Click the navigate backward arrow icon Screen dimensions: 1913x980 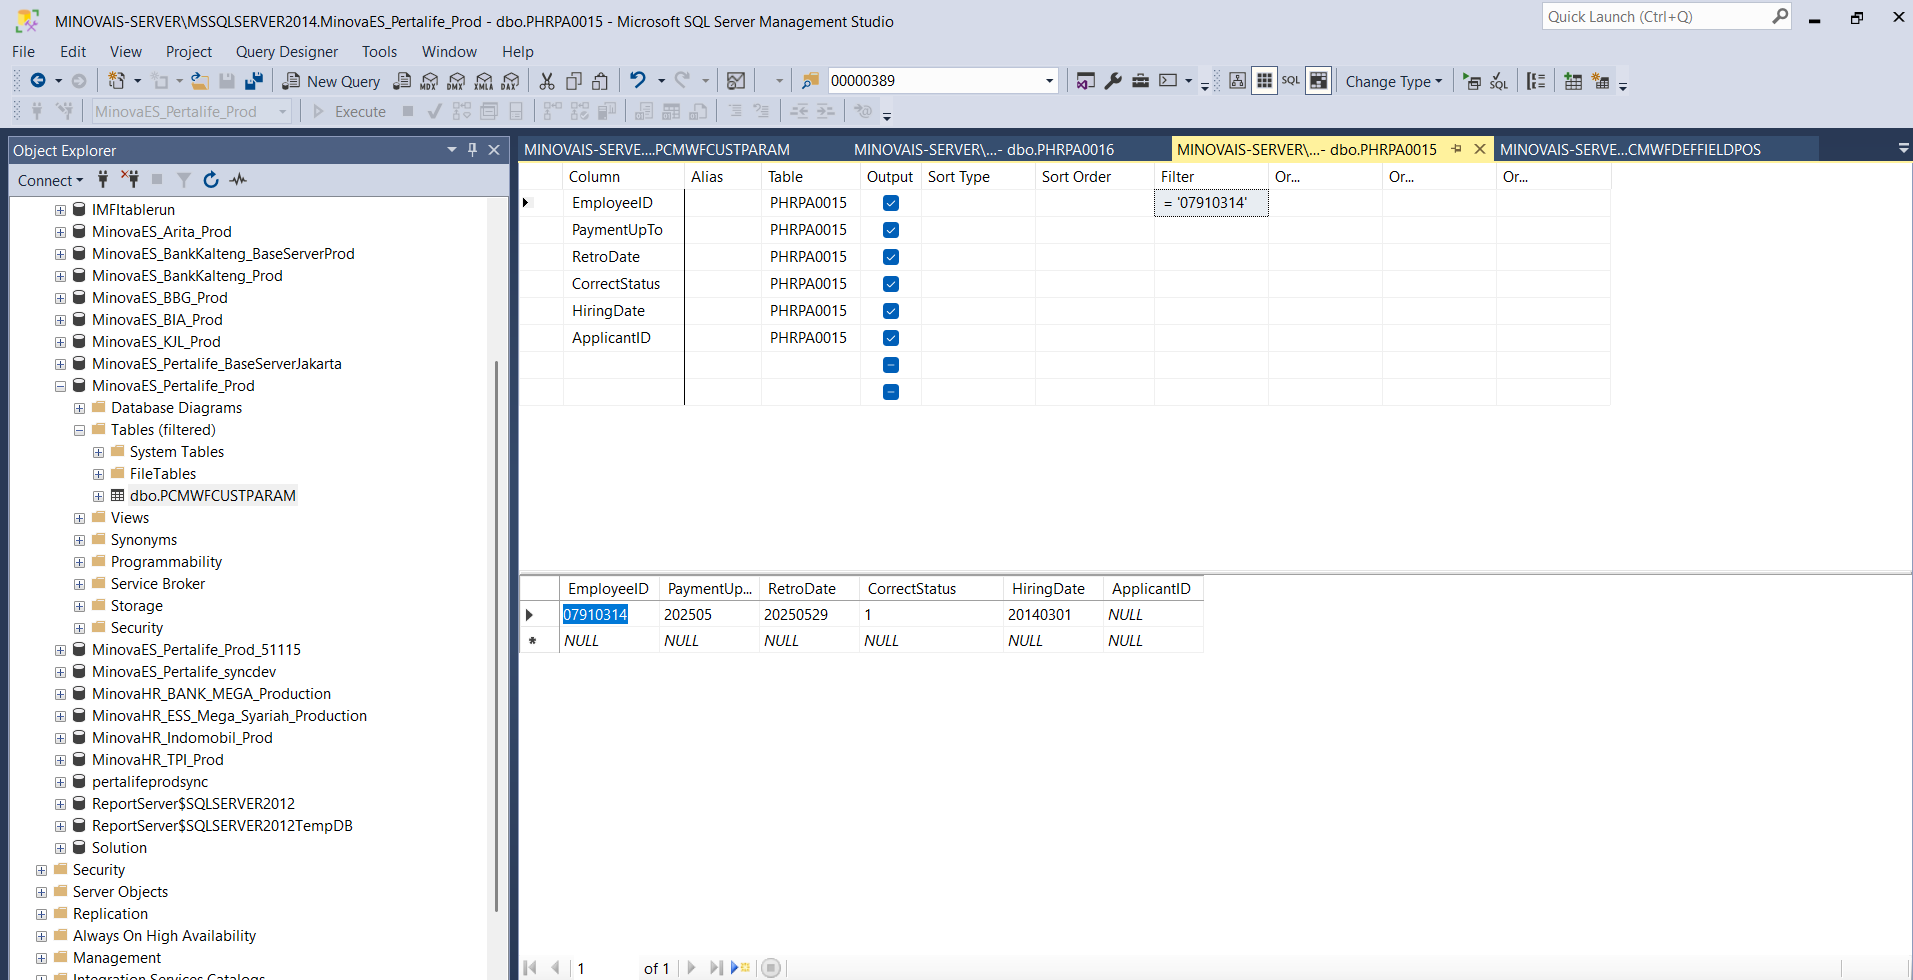[x=38, y=81]
